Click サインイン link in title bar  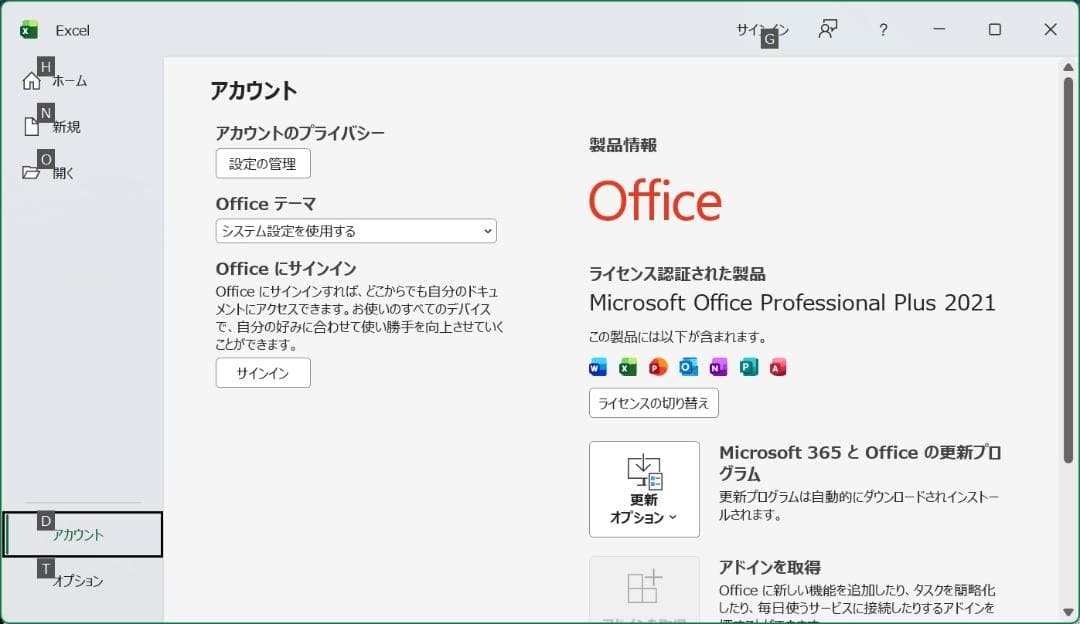[x=762, y=30]
